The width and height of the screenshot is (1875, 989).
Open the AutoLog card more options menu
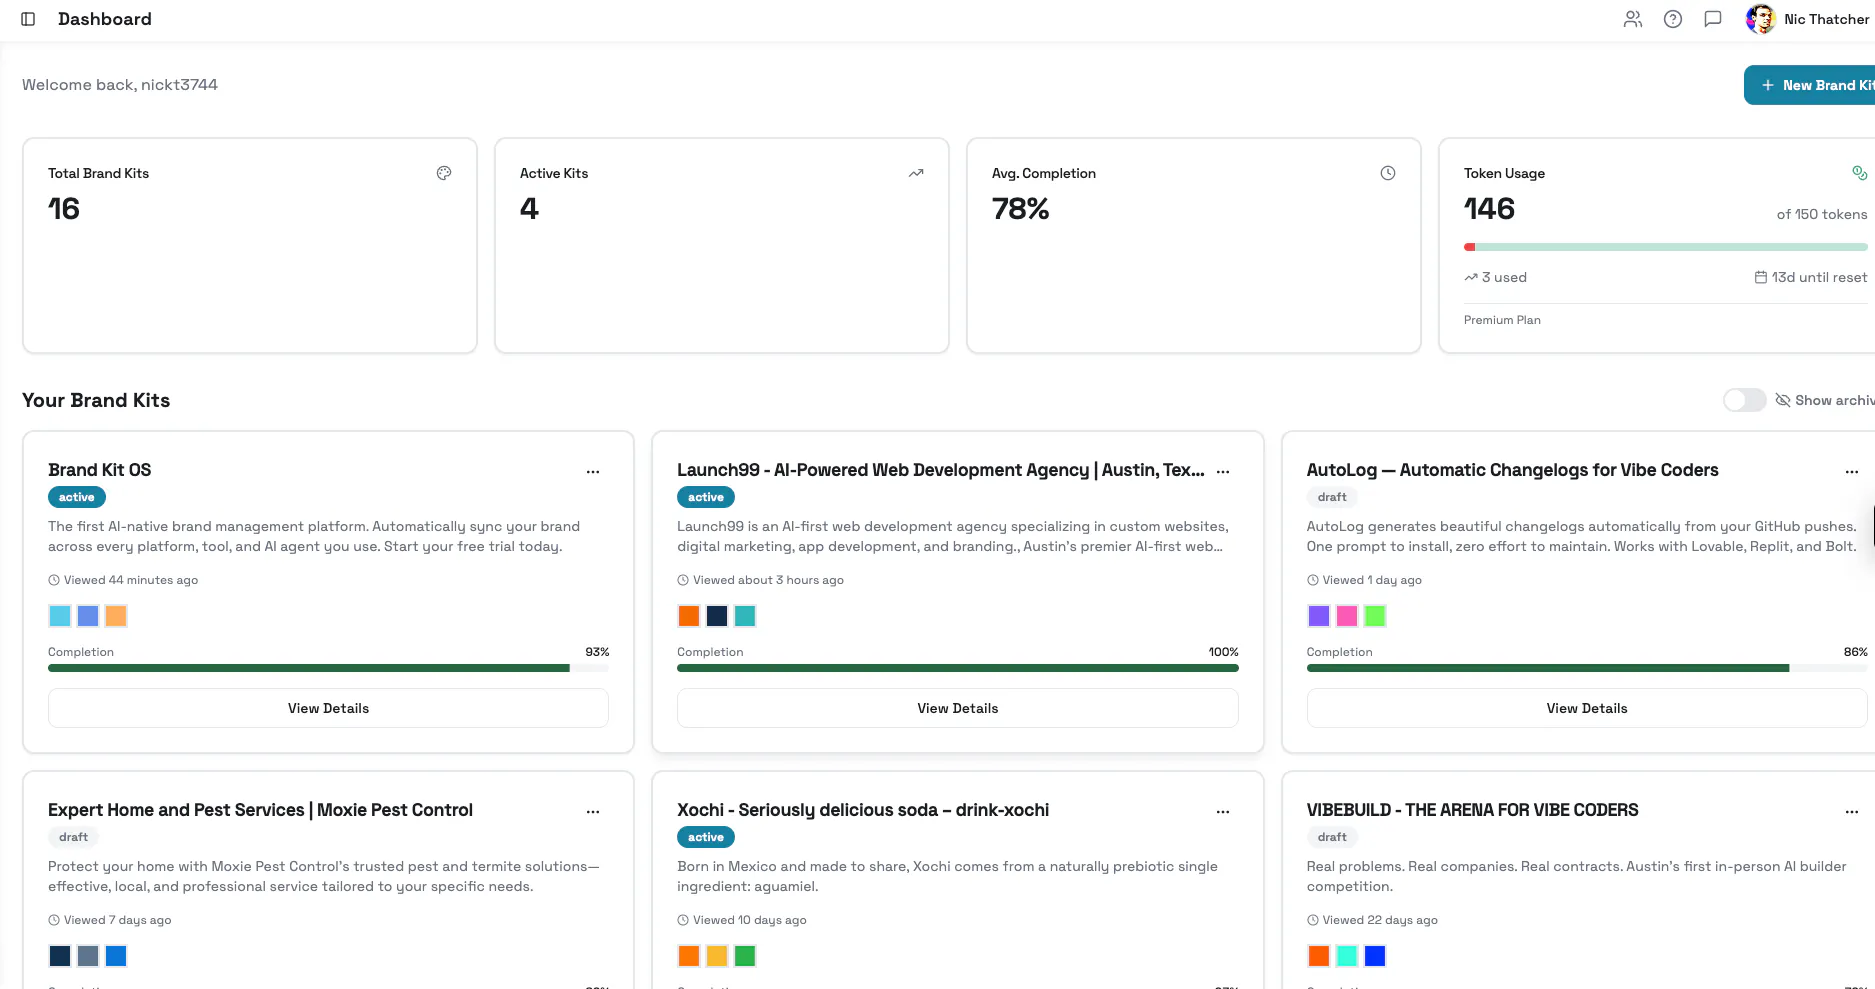pyautogui.click(x=1852, y=471)
